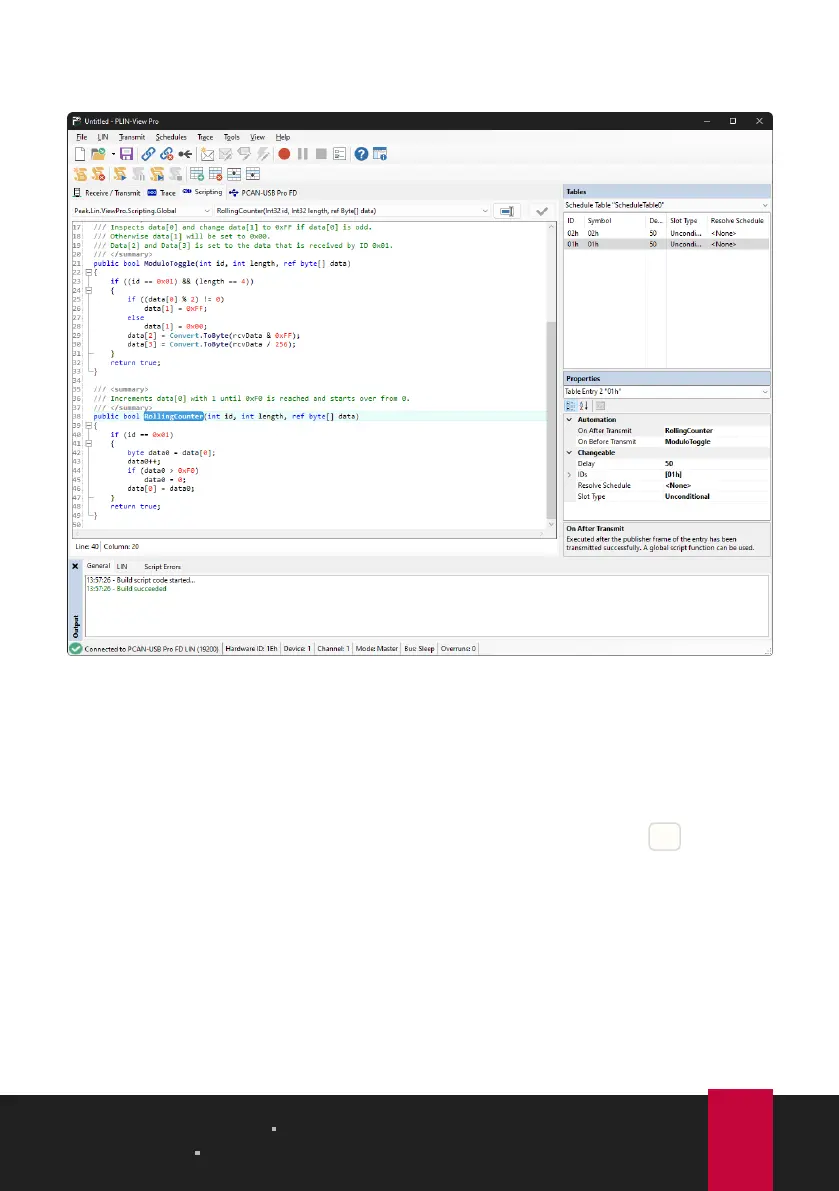The image size is (839, 1191).
Task: Collapse the code fold at ModuloToggle function
Action: pyautogui.click(x=89, y=272)
